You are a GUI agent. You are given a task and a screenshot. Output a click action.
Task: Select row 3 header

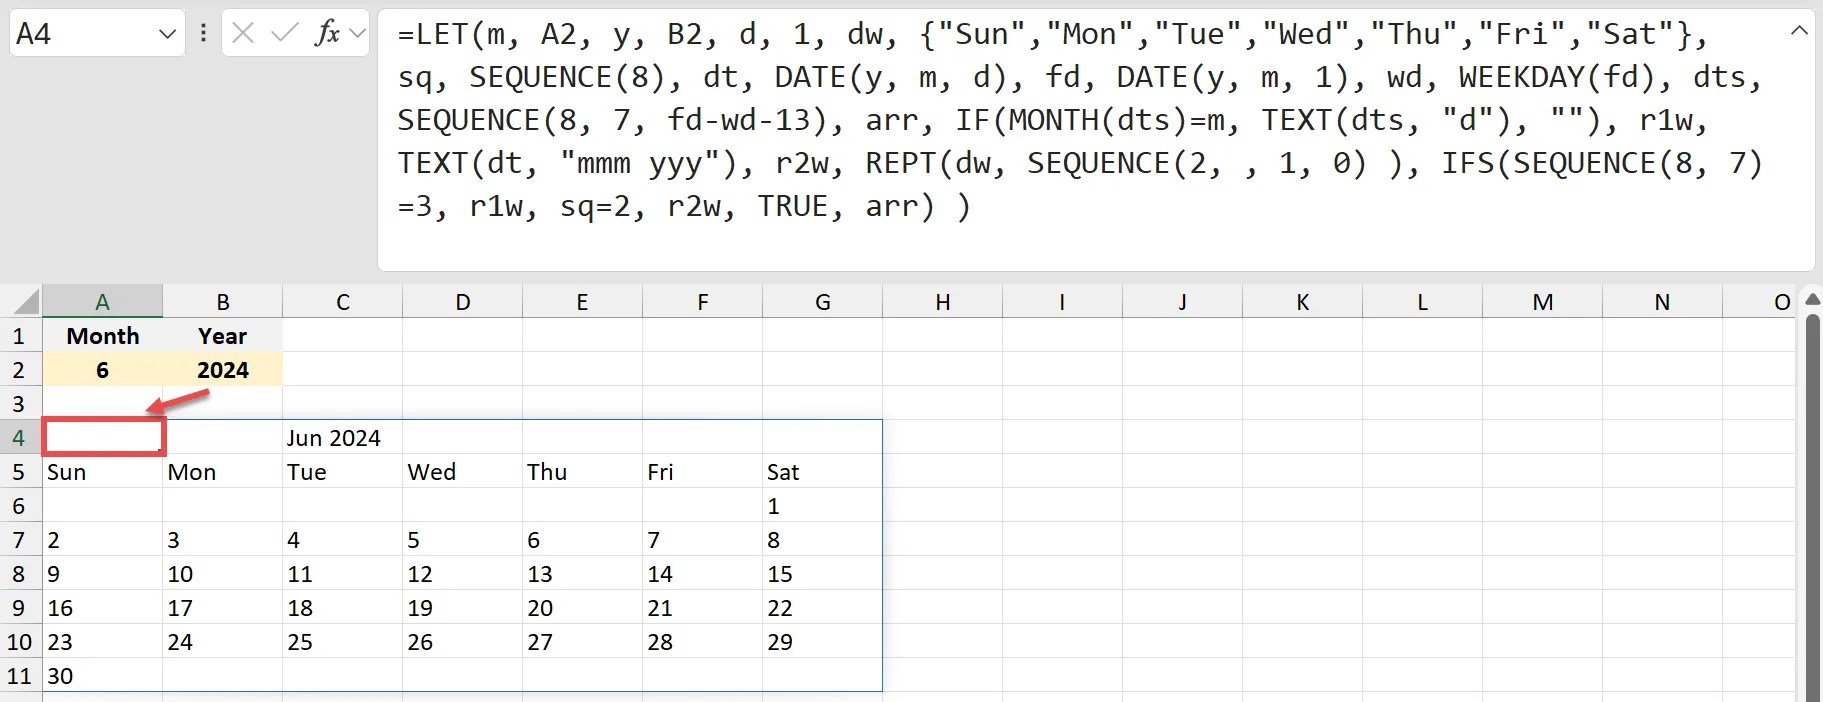tap(20, 404)
